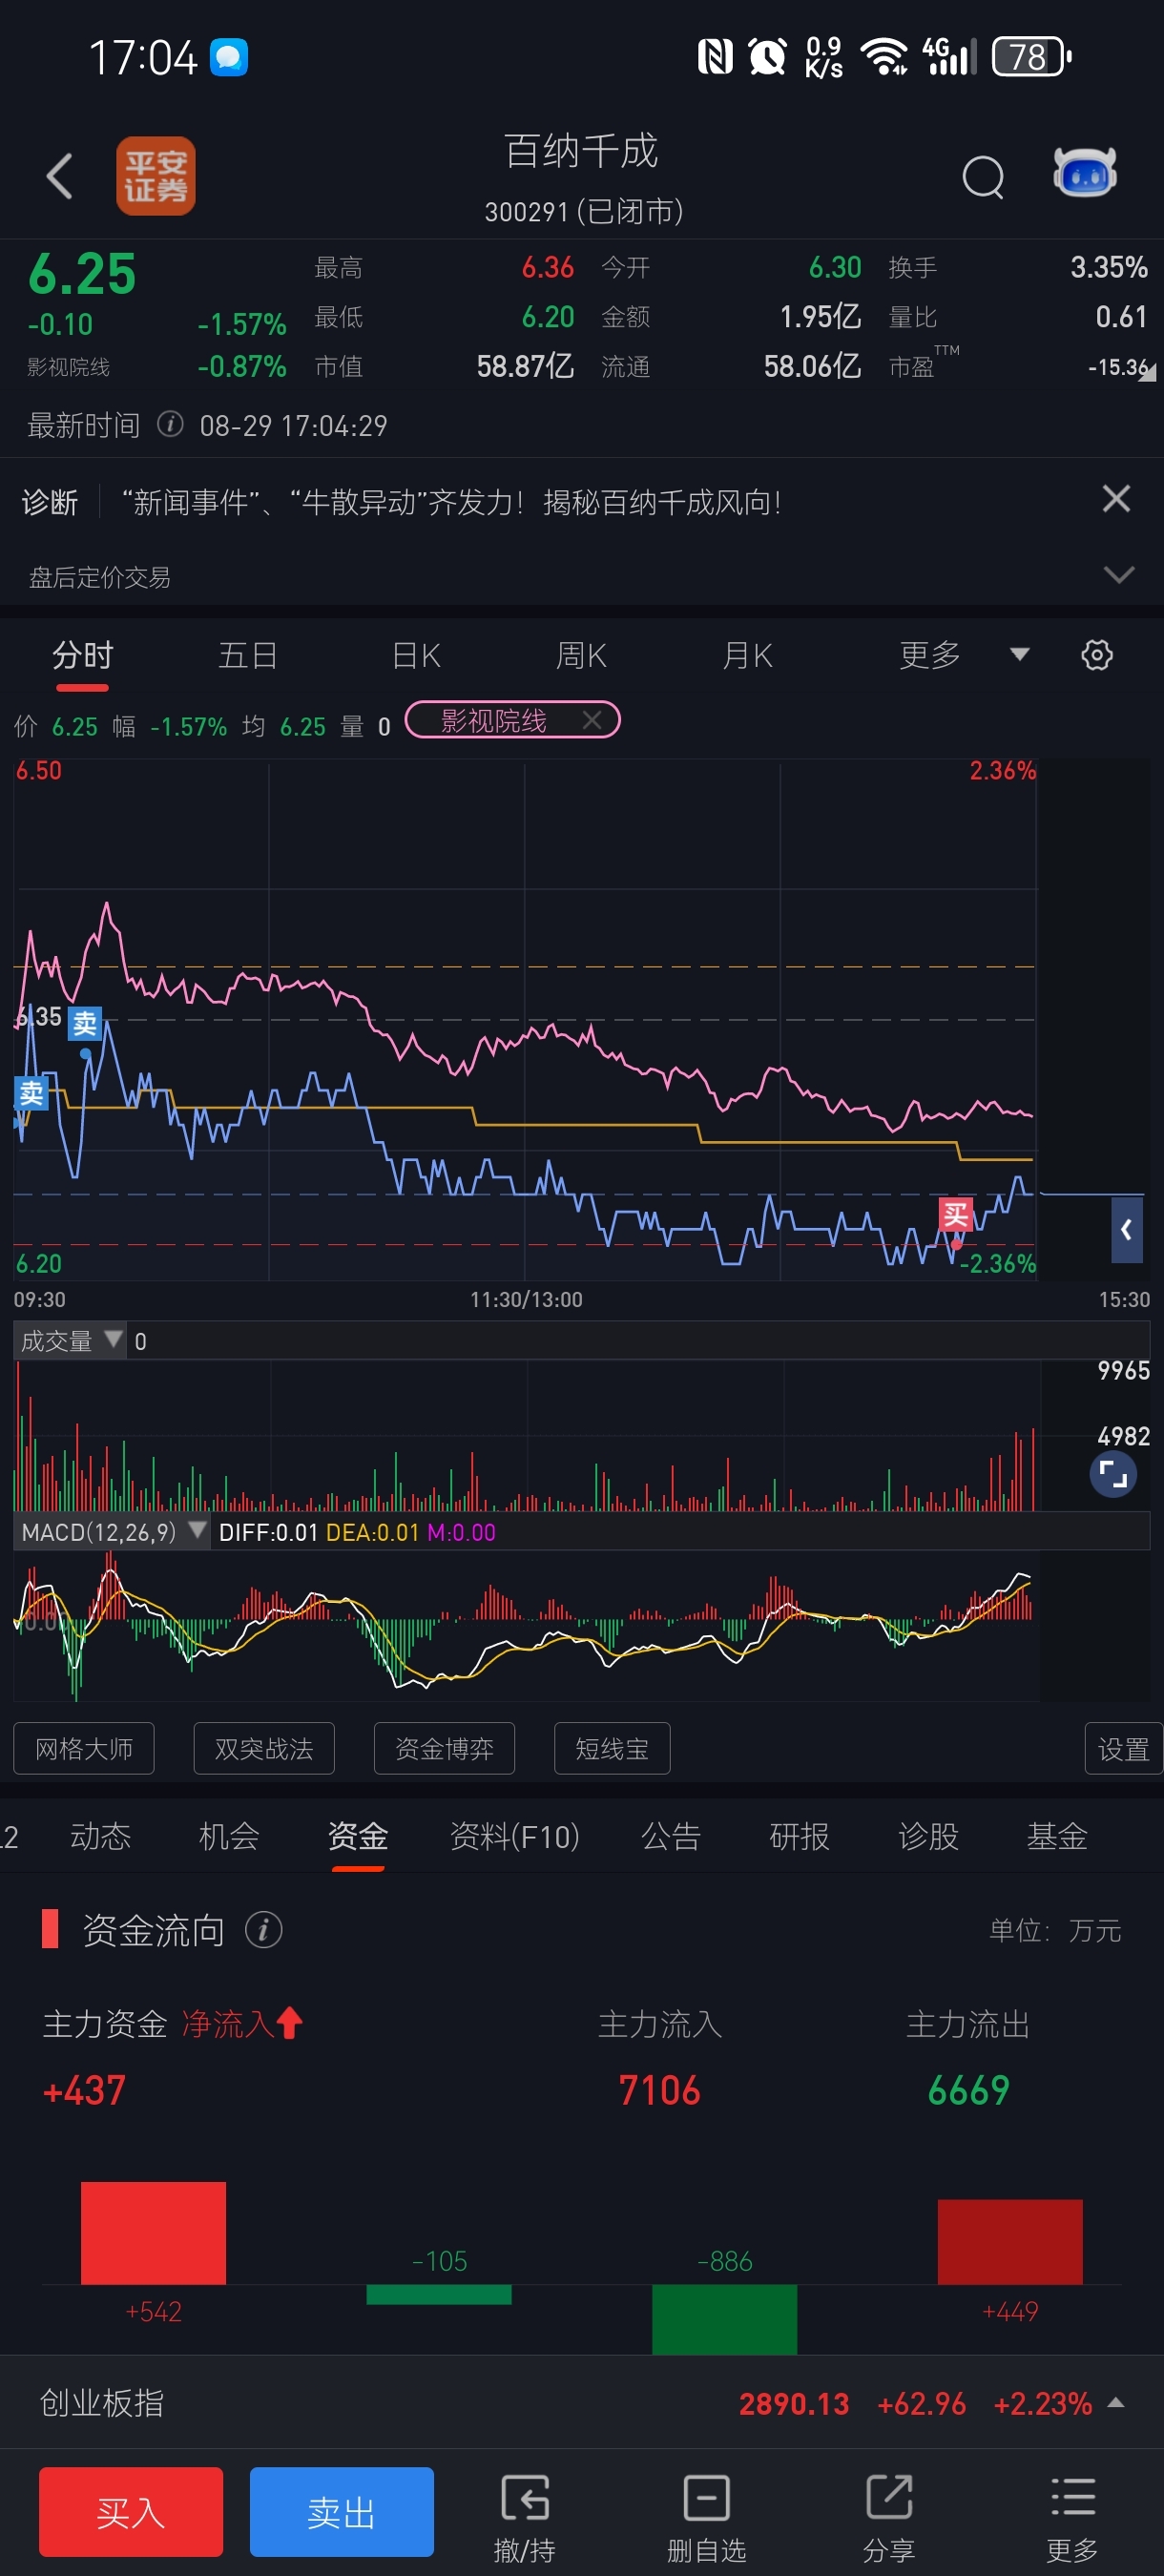
Task: Tap info icon next to 资金流向
Action: point(264,1930)
